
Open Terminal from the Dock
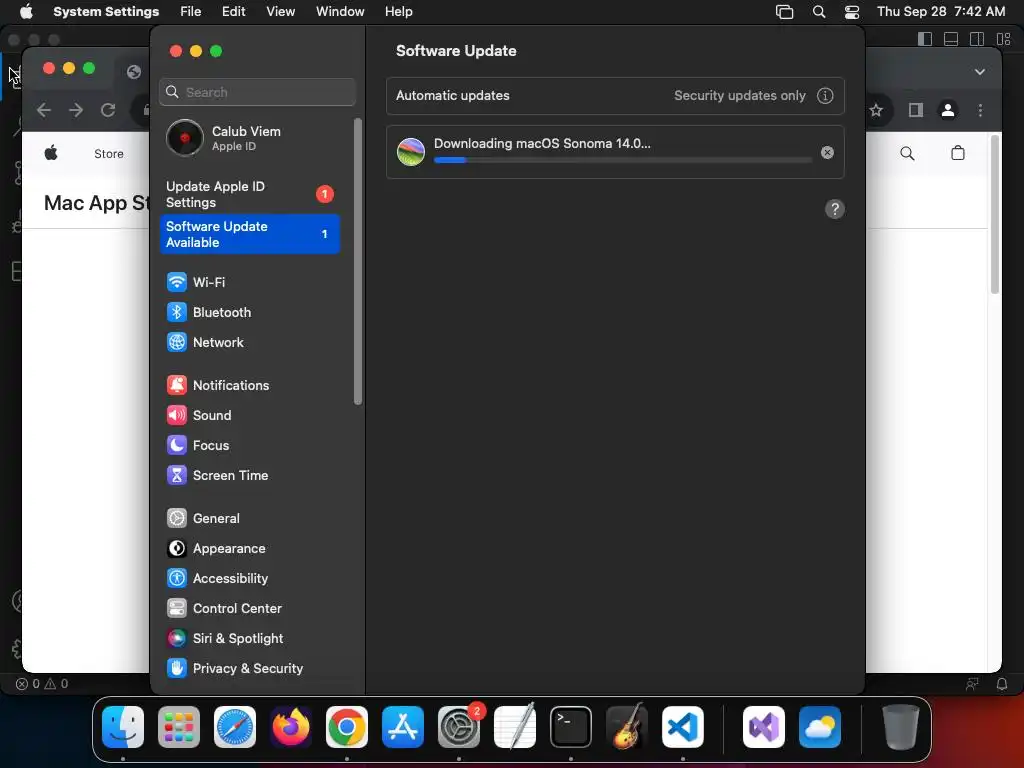[x=571, y=727]
